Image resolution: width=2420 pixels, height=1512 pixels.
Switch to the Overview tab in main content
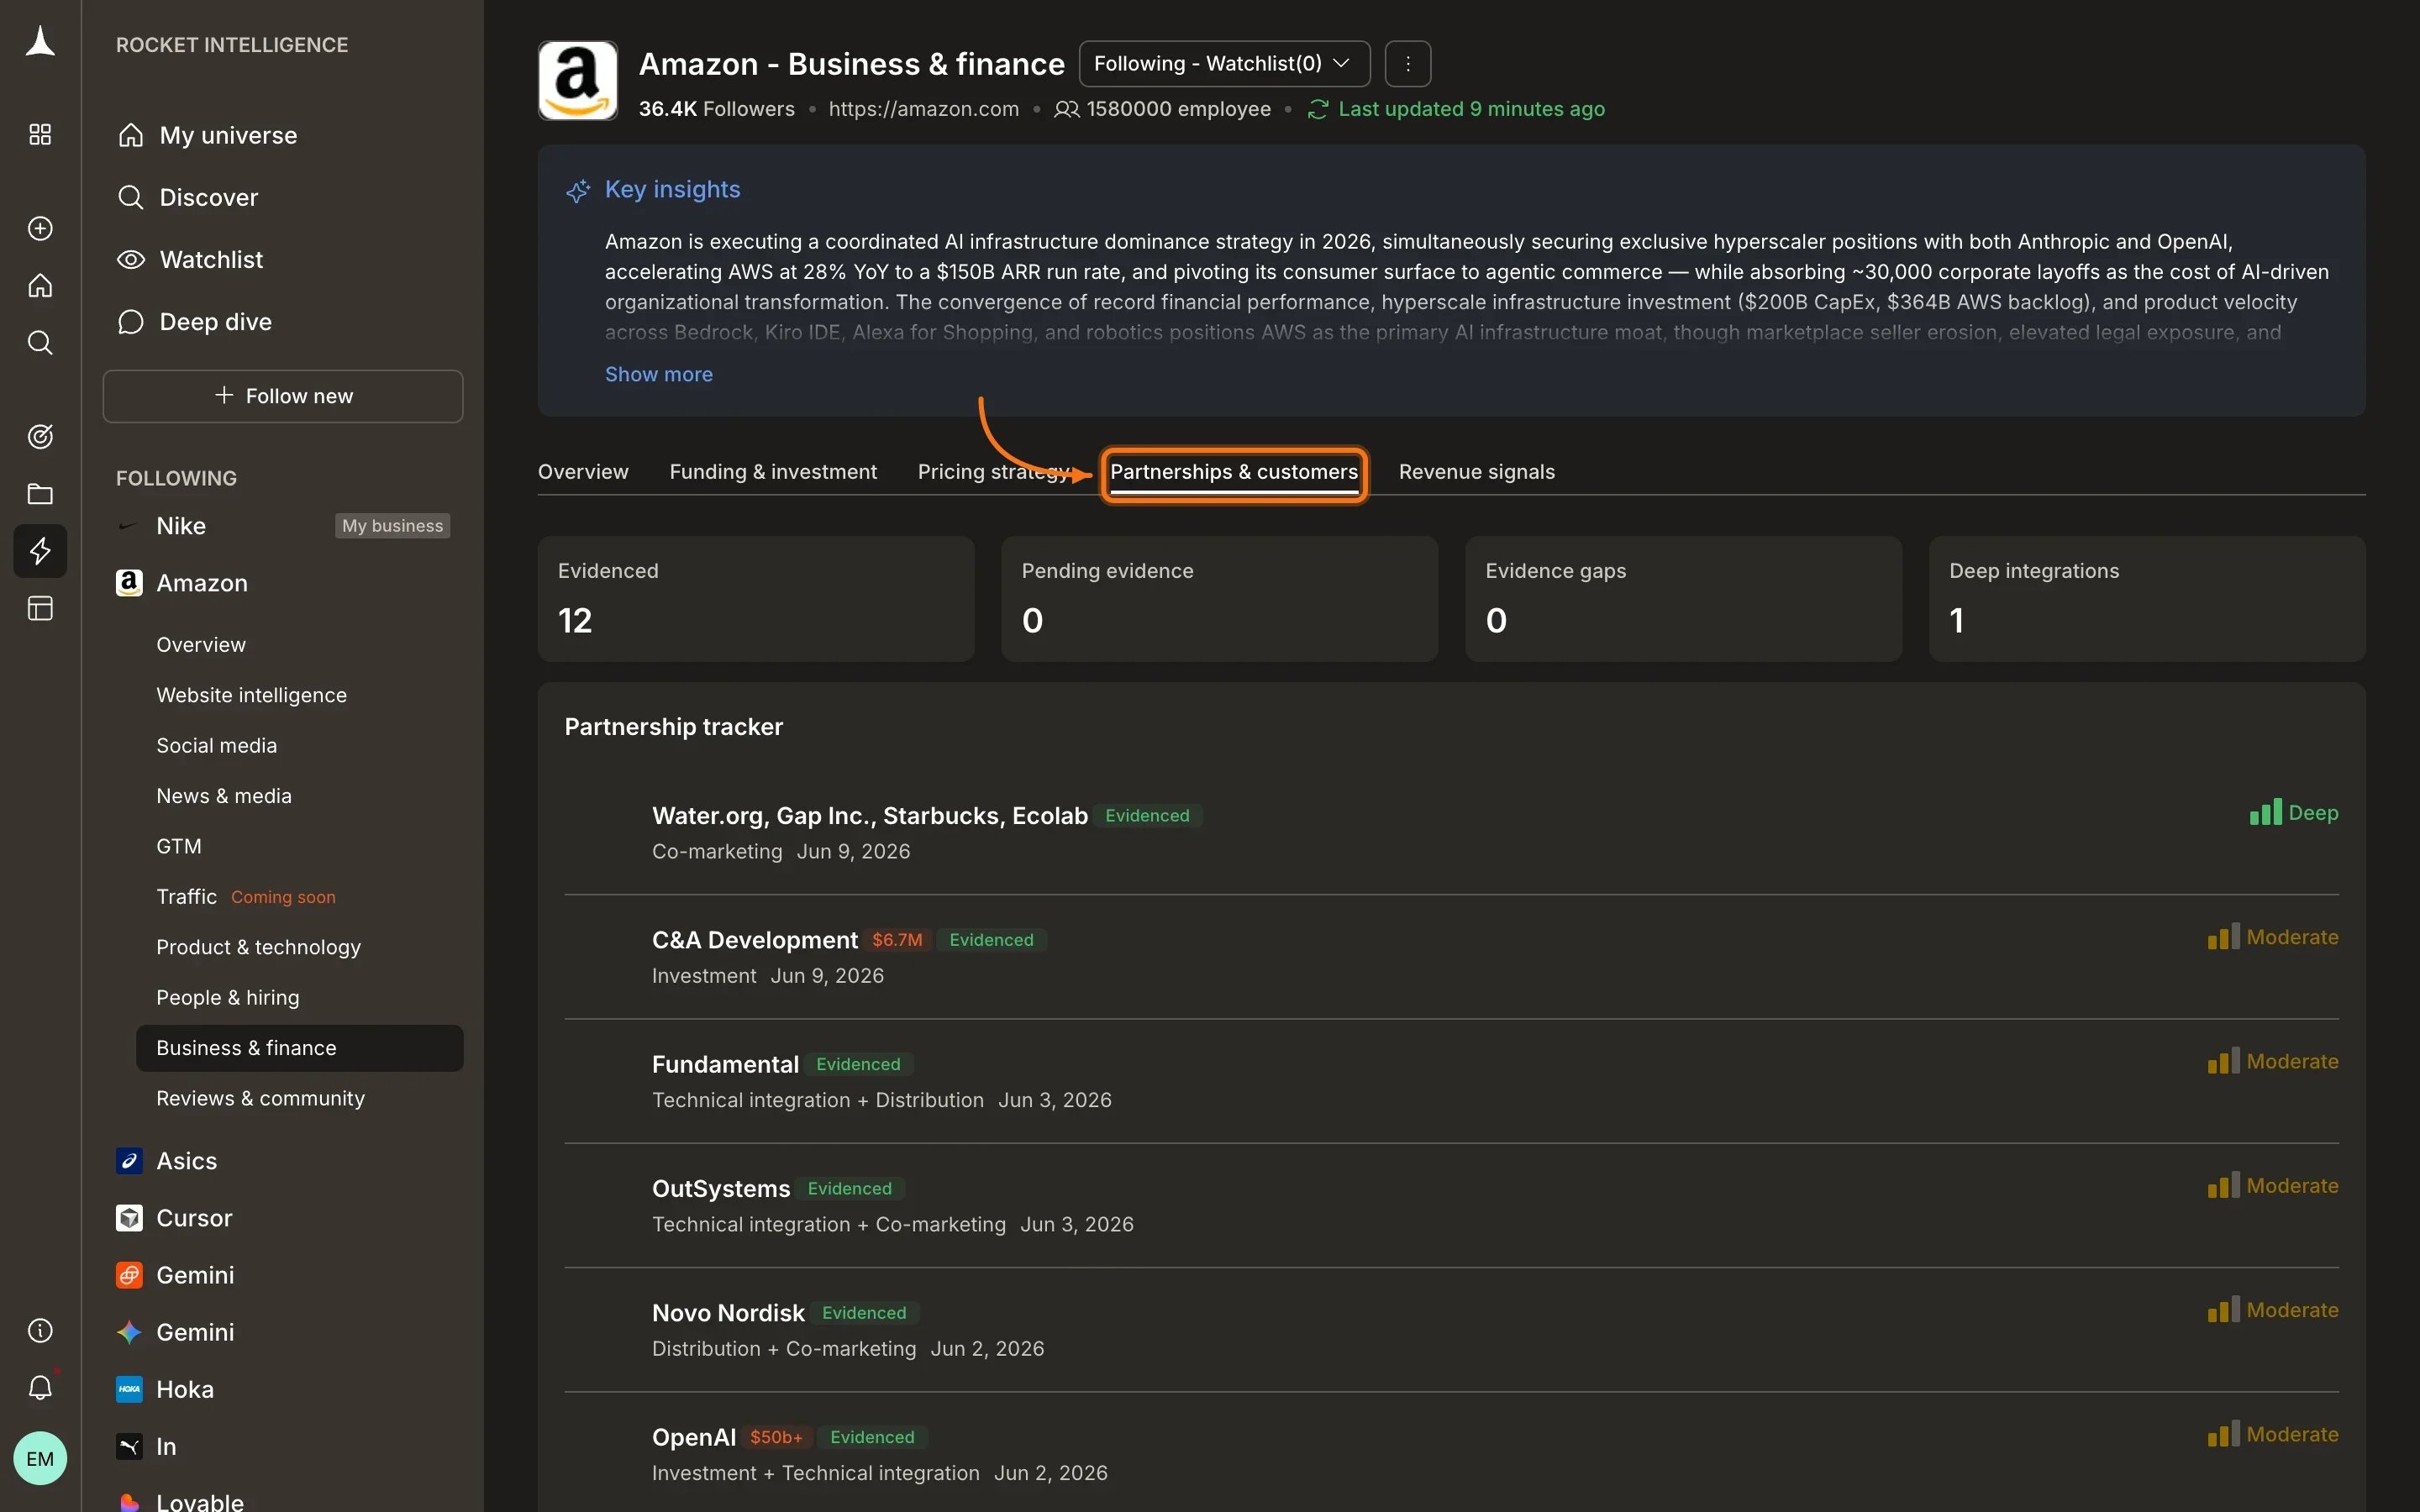pyautogui.click(x=583, y=472)
